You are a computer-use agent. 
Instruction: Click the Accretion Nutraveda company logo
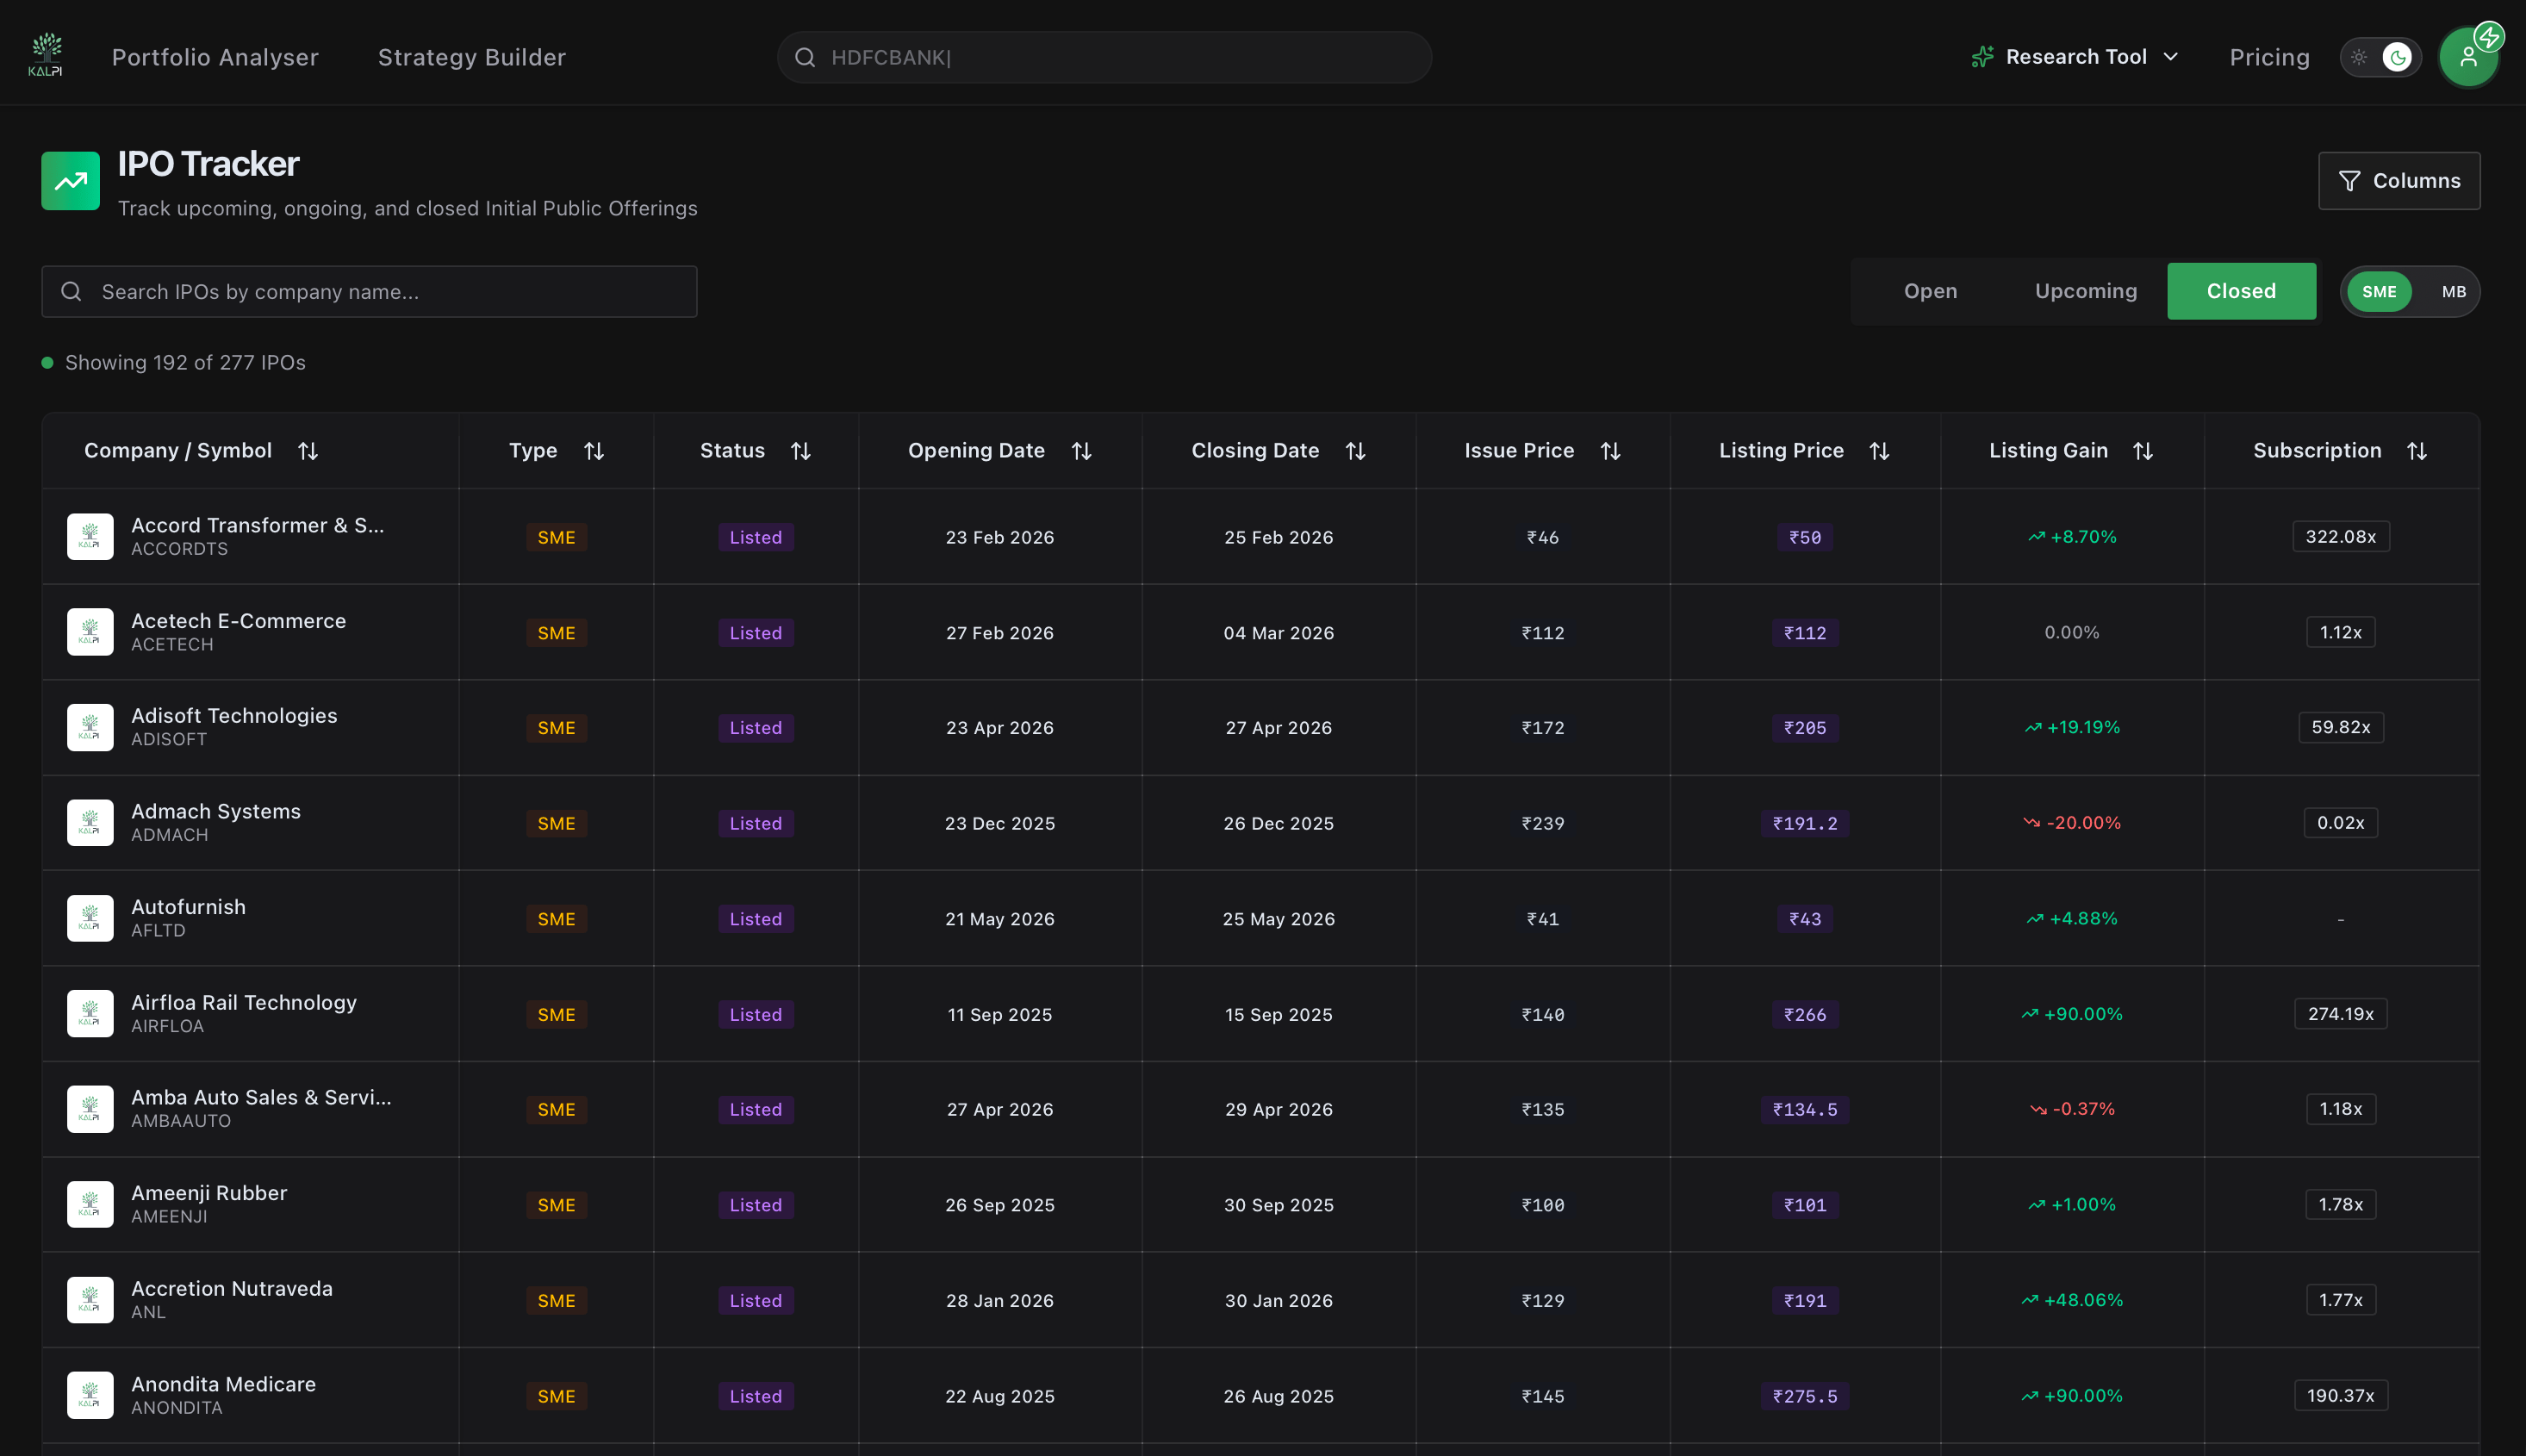pyautogui.click(x=90, y=1300)
